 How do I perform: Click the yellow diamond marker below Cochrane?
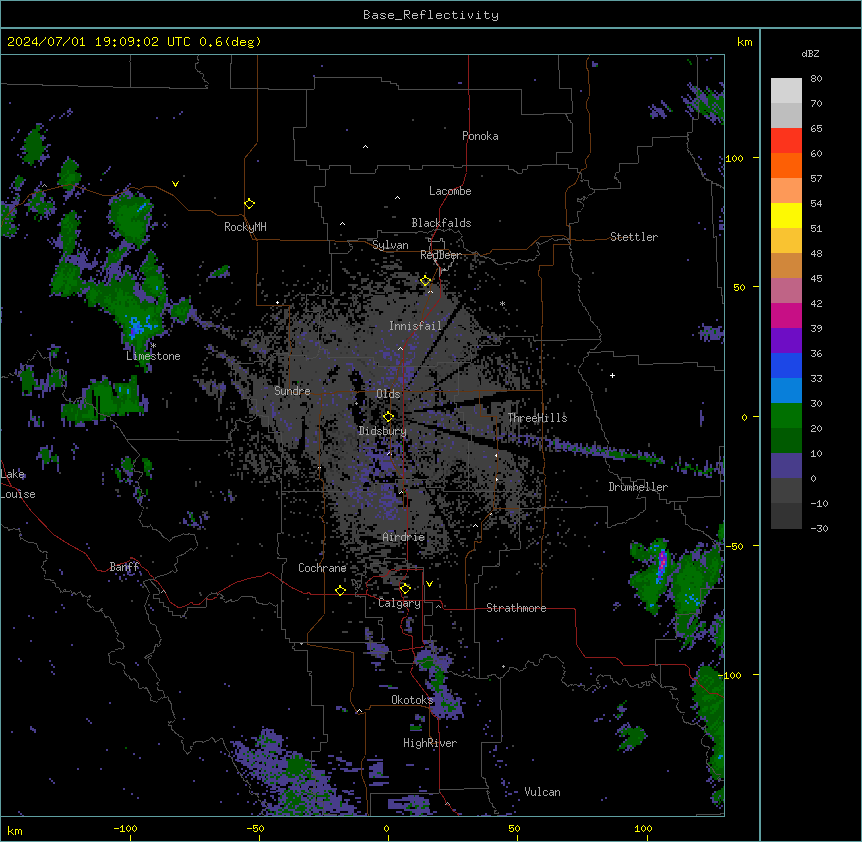(x=340, y=590)
